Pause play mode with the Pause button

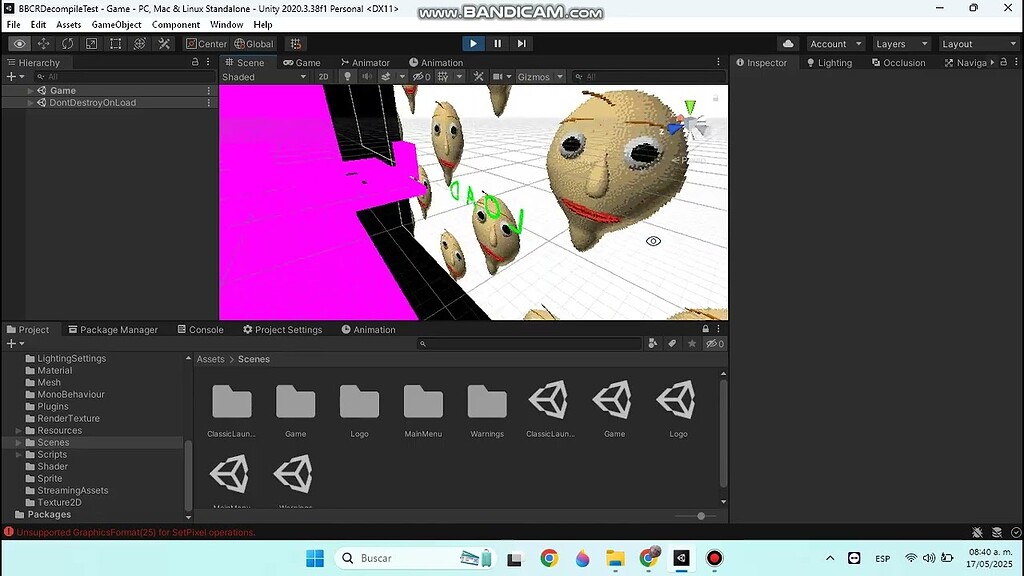coord(496,43)
